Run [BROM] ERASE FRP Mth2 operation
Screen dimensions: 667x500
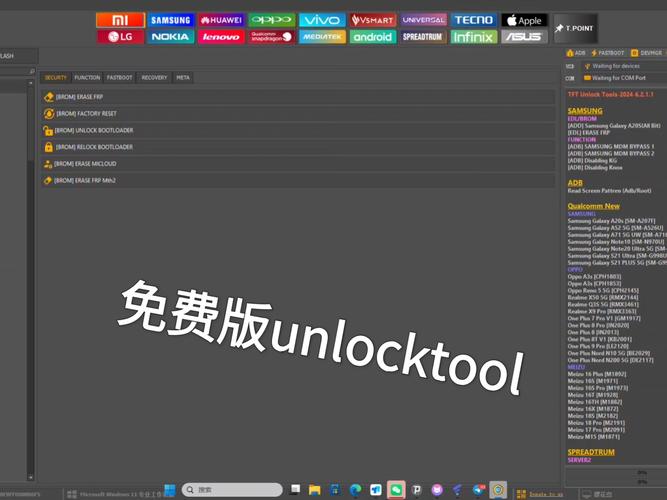point(298,180)
